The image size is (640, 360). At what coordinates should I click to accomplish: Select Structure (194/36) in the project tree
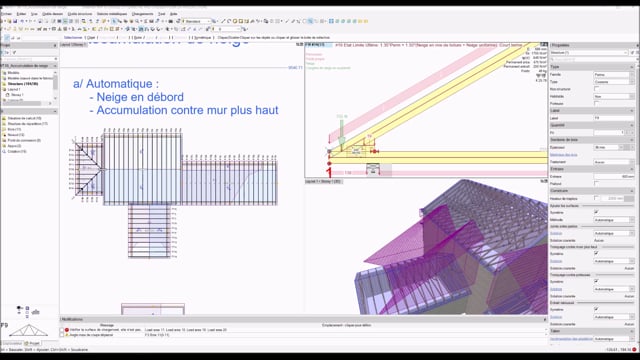pos(22,84)
